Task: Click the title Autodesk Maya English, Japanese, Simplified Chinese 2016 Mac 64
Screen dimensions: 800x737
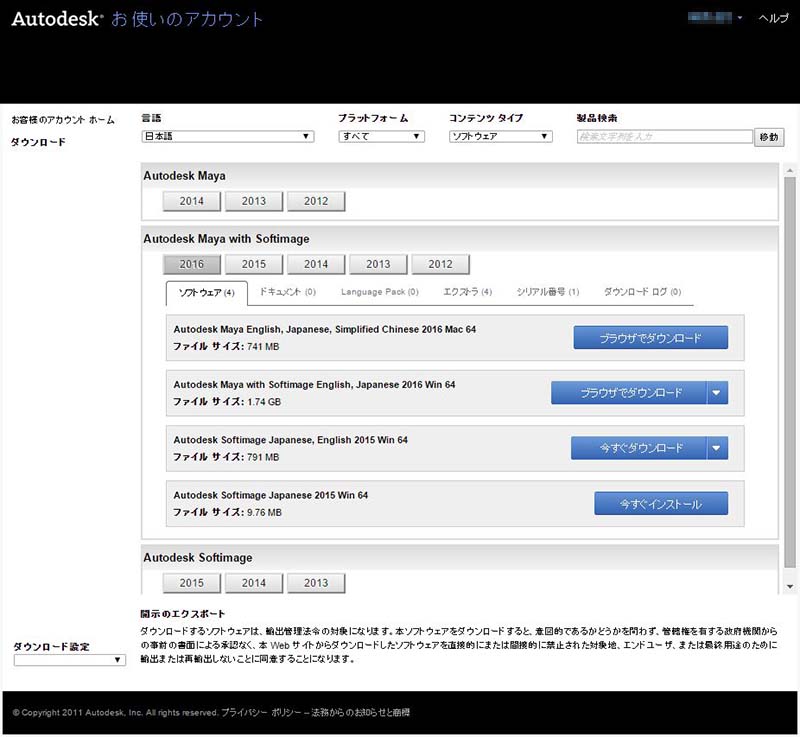Action: (324, 329)
